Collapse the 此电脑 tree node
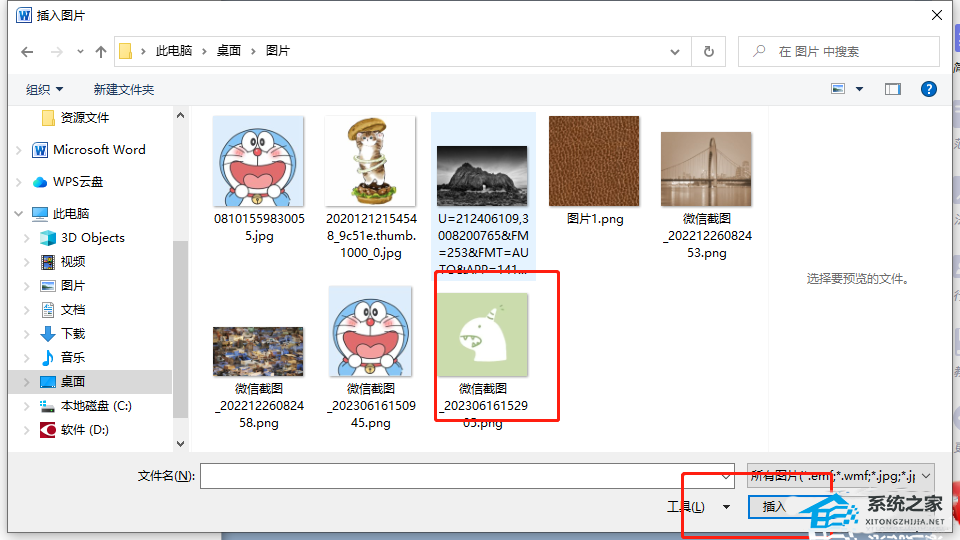960x540 pixels. pos(18,214)
